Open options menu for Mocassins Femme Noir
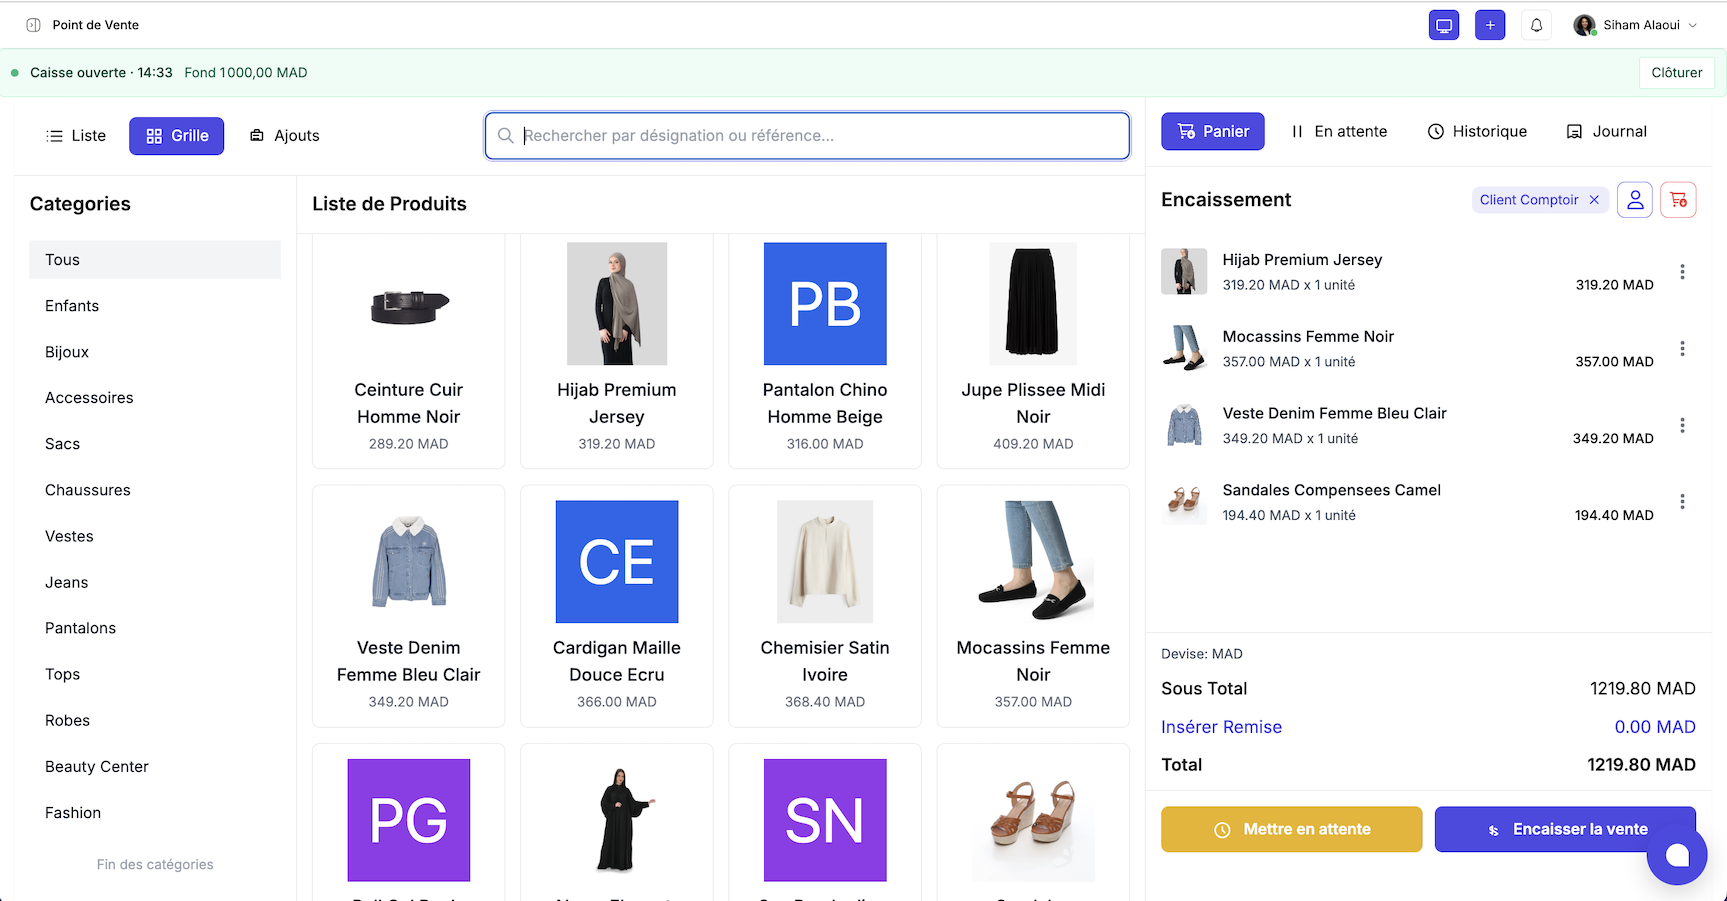The width and height of the screenshot is (1727, 901). (x=1682, y=349)
